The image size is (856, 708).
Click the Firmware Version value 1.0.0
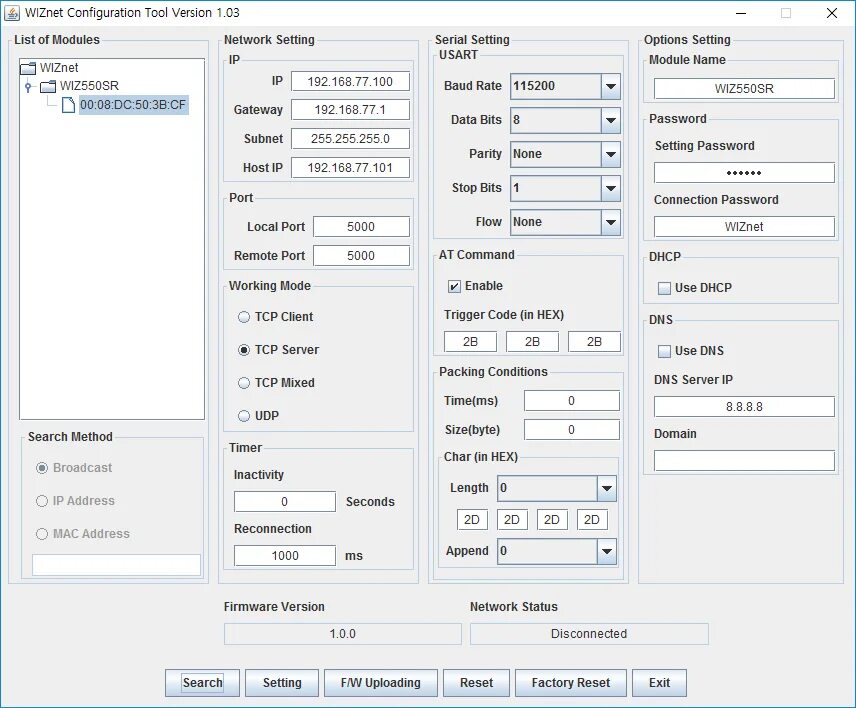(x=342, y=634)
